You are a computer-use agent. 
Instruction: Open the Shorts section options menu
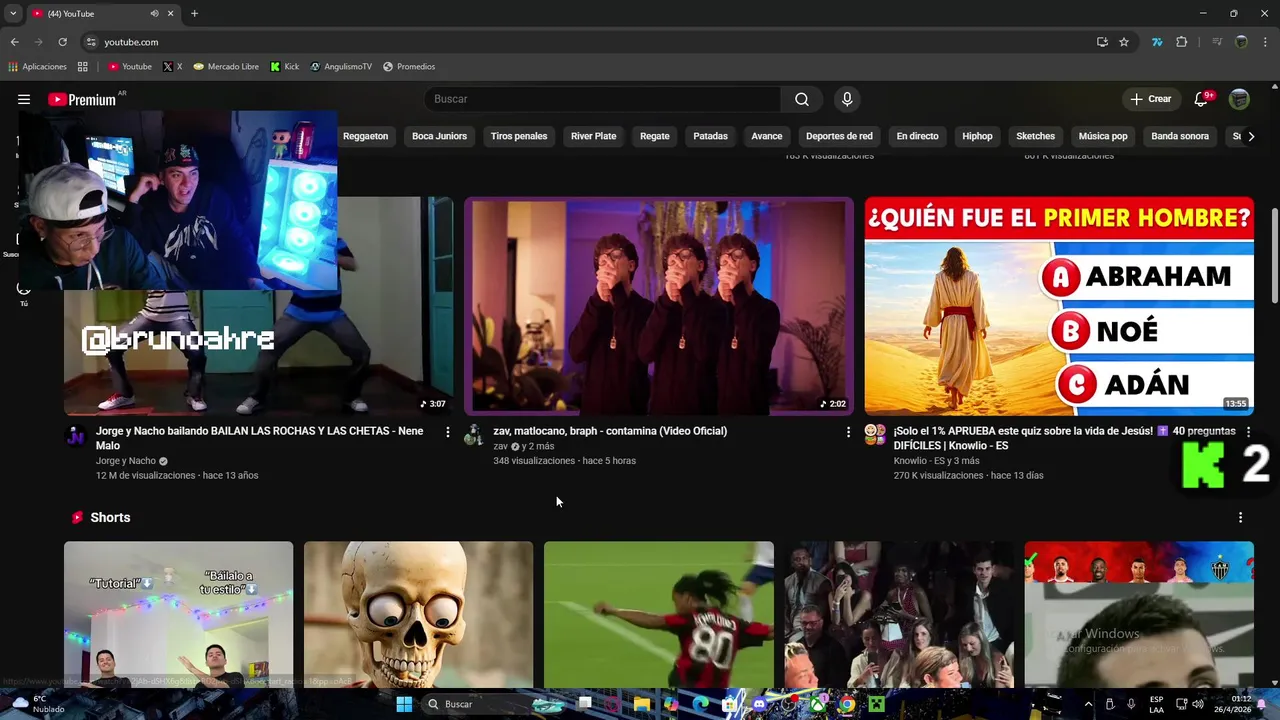[x=1240, y=517]
